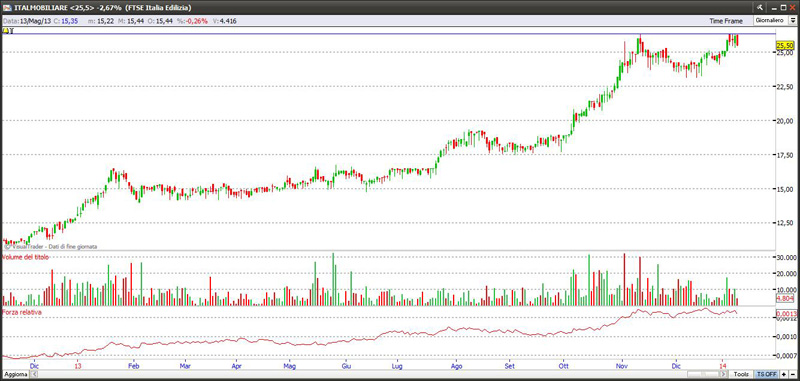Click the Mar label on time axis
800x381 pixels.
tap(186, 366)
